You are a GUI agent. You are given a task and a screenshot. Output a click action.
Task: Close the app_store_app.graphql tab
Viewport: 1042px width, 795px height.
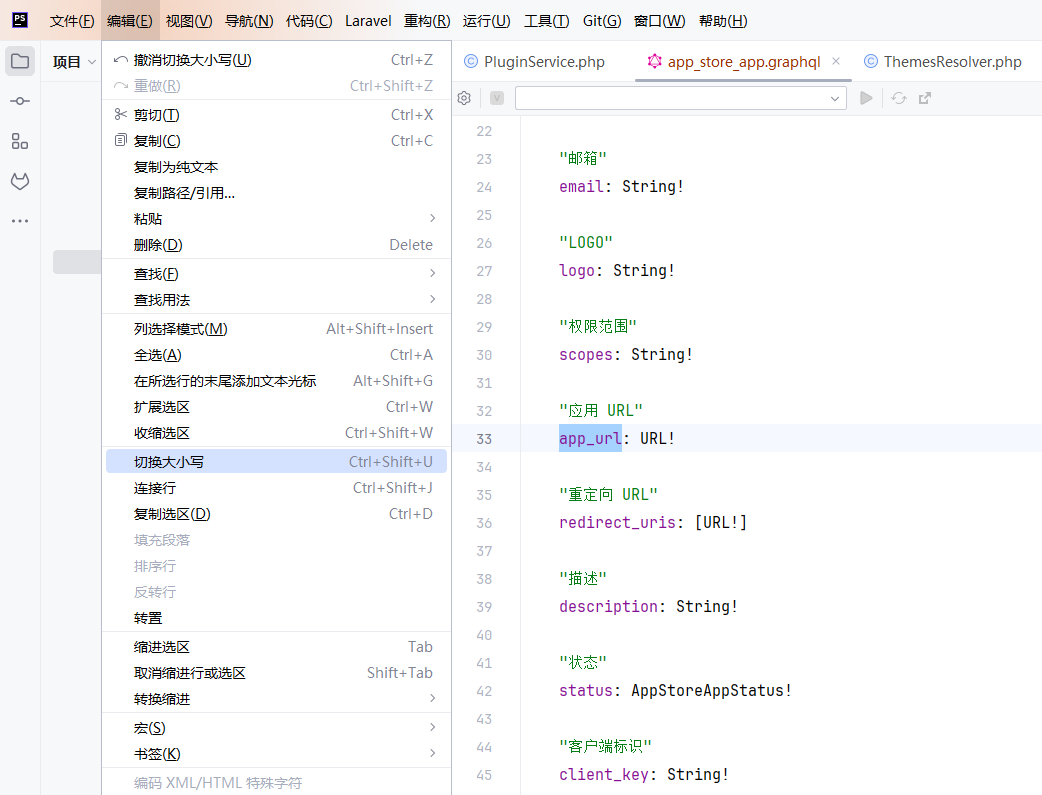[x=836, y=61]
